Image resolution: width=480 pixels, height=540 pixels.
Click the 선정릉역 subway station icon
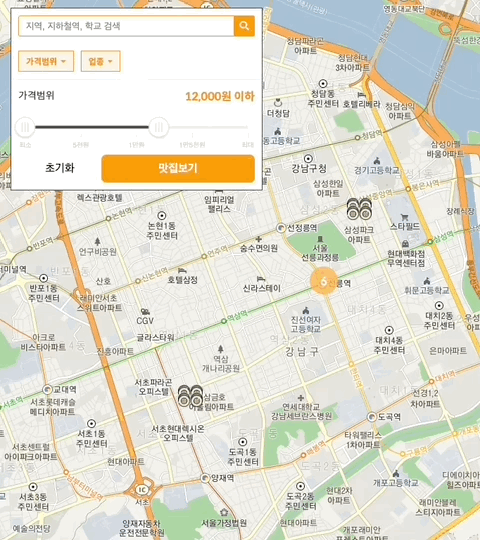[x=281, y=228]
